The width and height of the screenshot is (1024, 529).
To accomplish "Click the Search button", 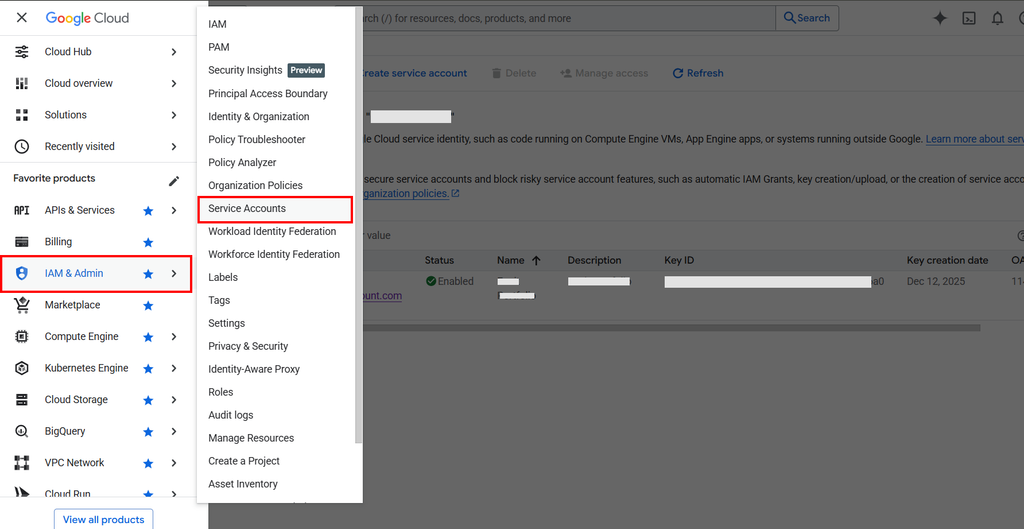I will [x=807, y=18].
